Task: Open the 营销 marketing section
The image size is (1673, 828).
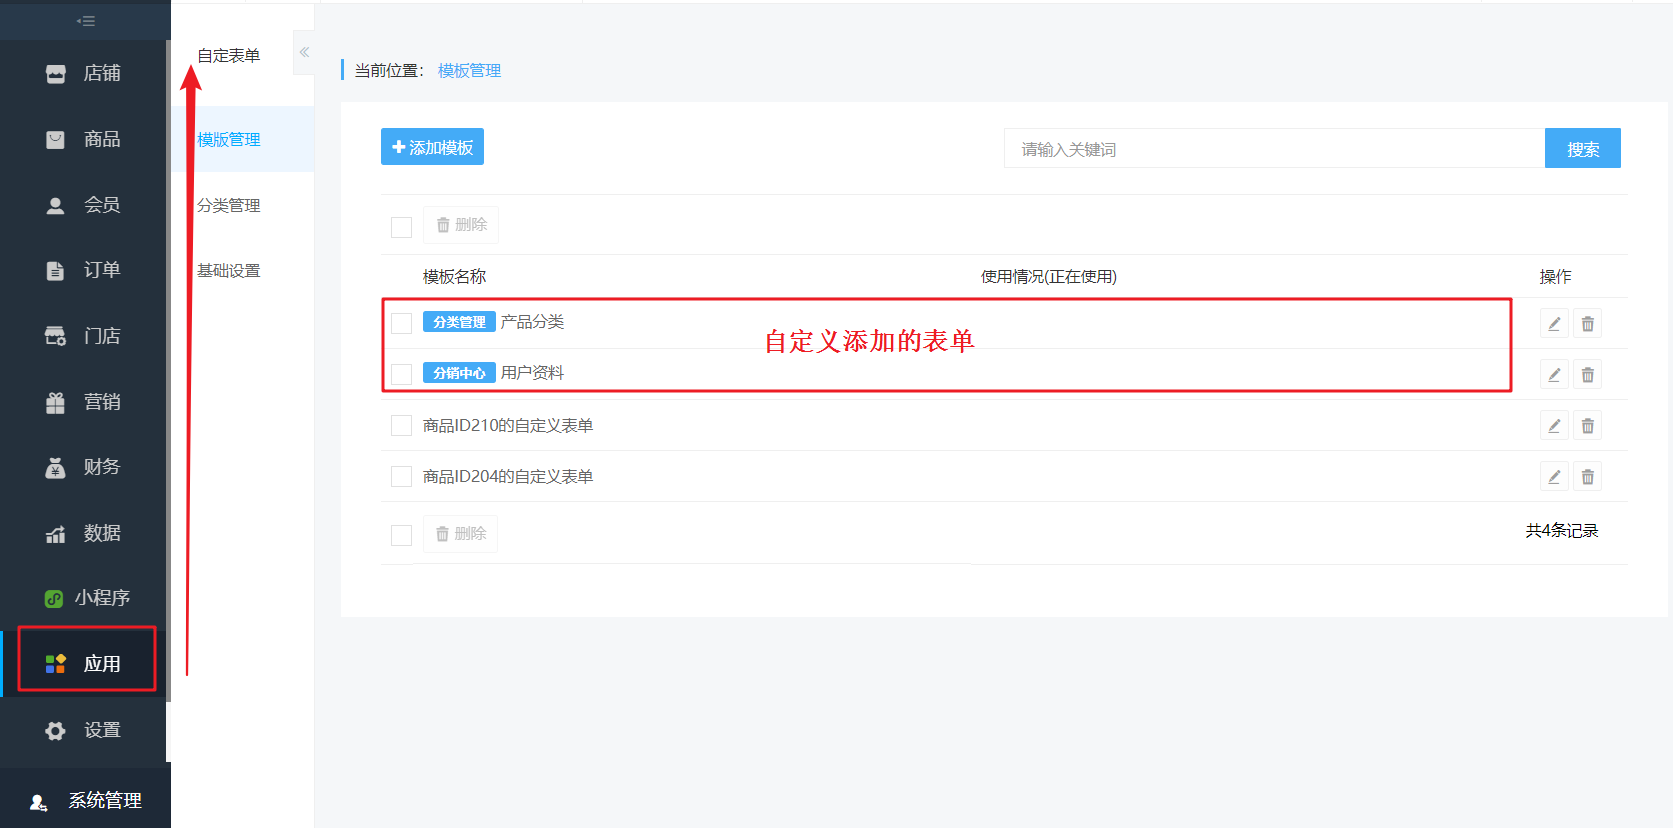Action: point(84,402)
